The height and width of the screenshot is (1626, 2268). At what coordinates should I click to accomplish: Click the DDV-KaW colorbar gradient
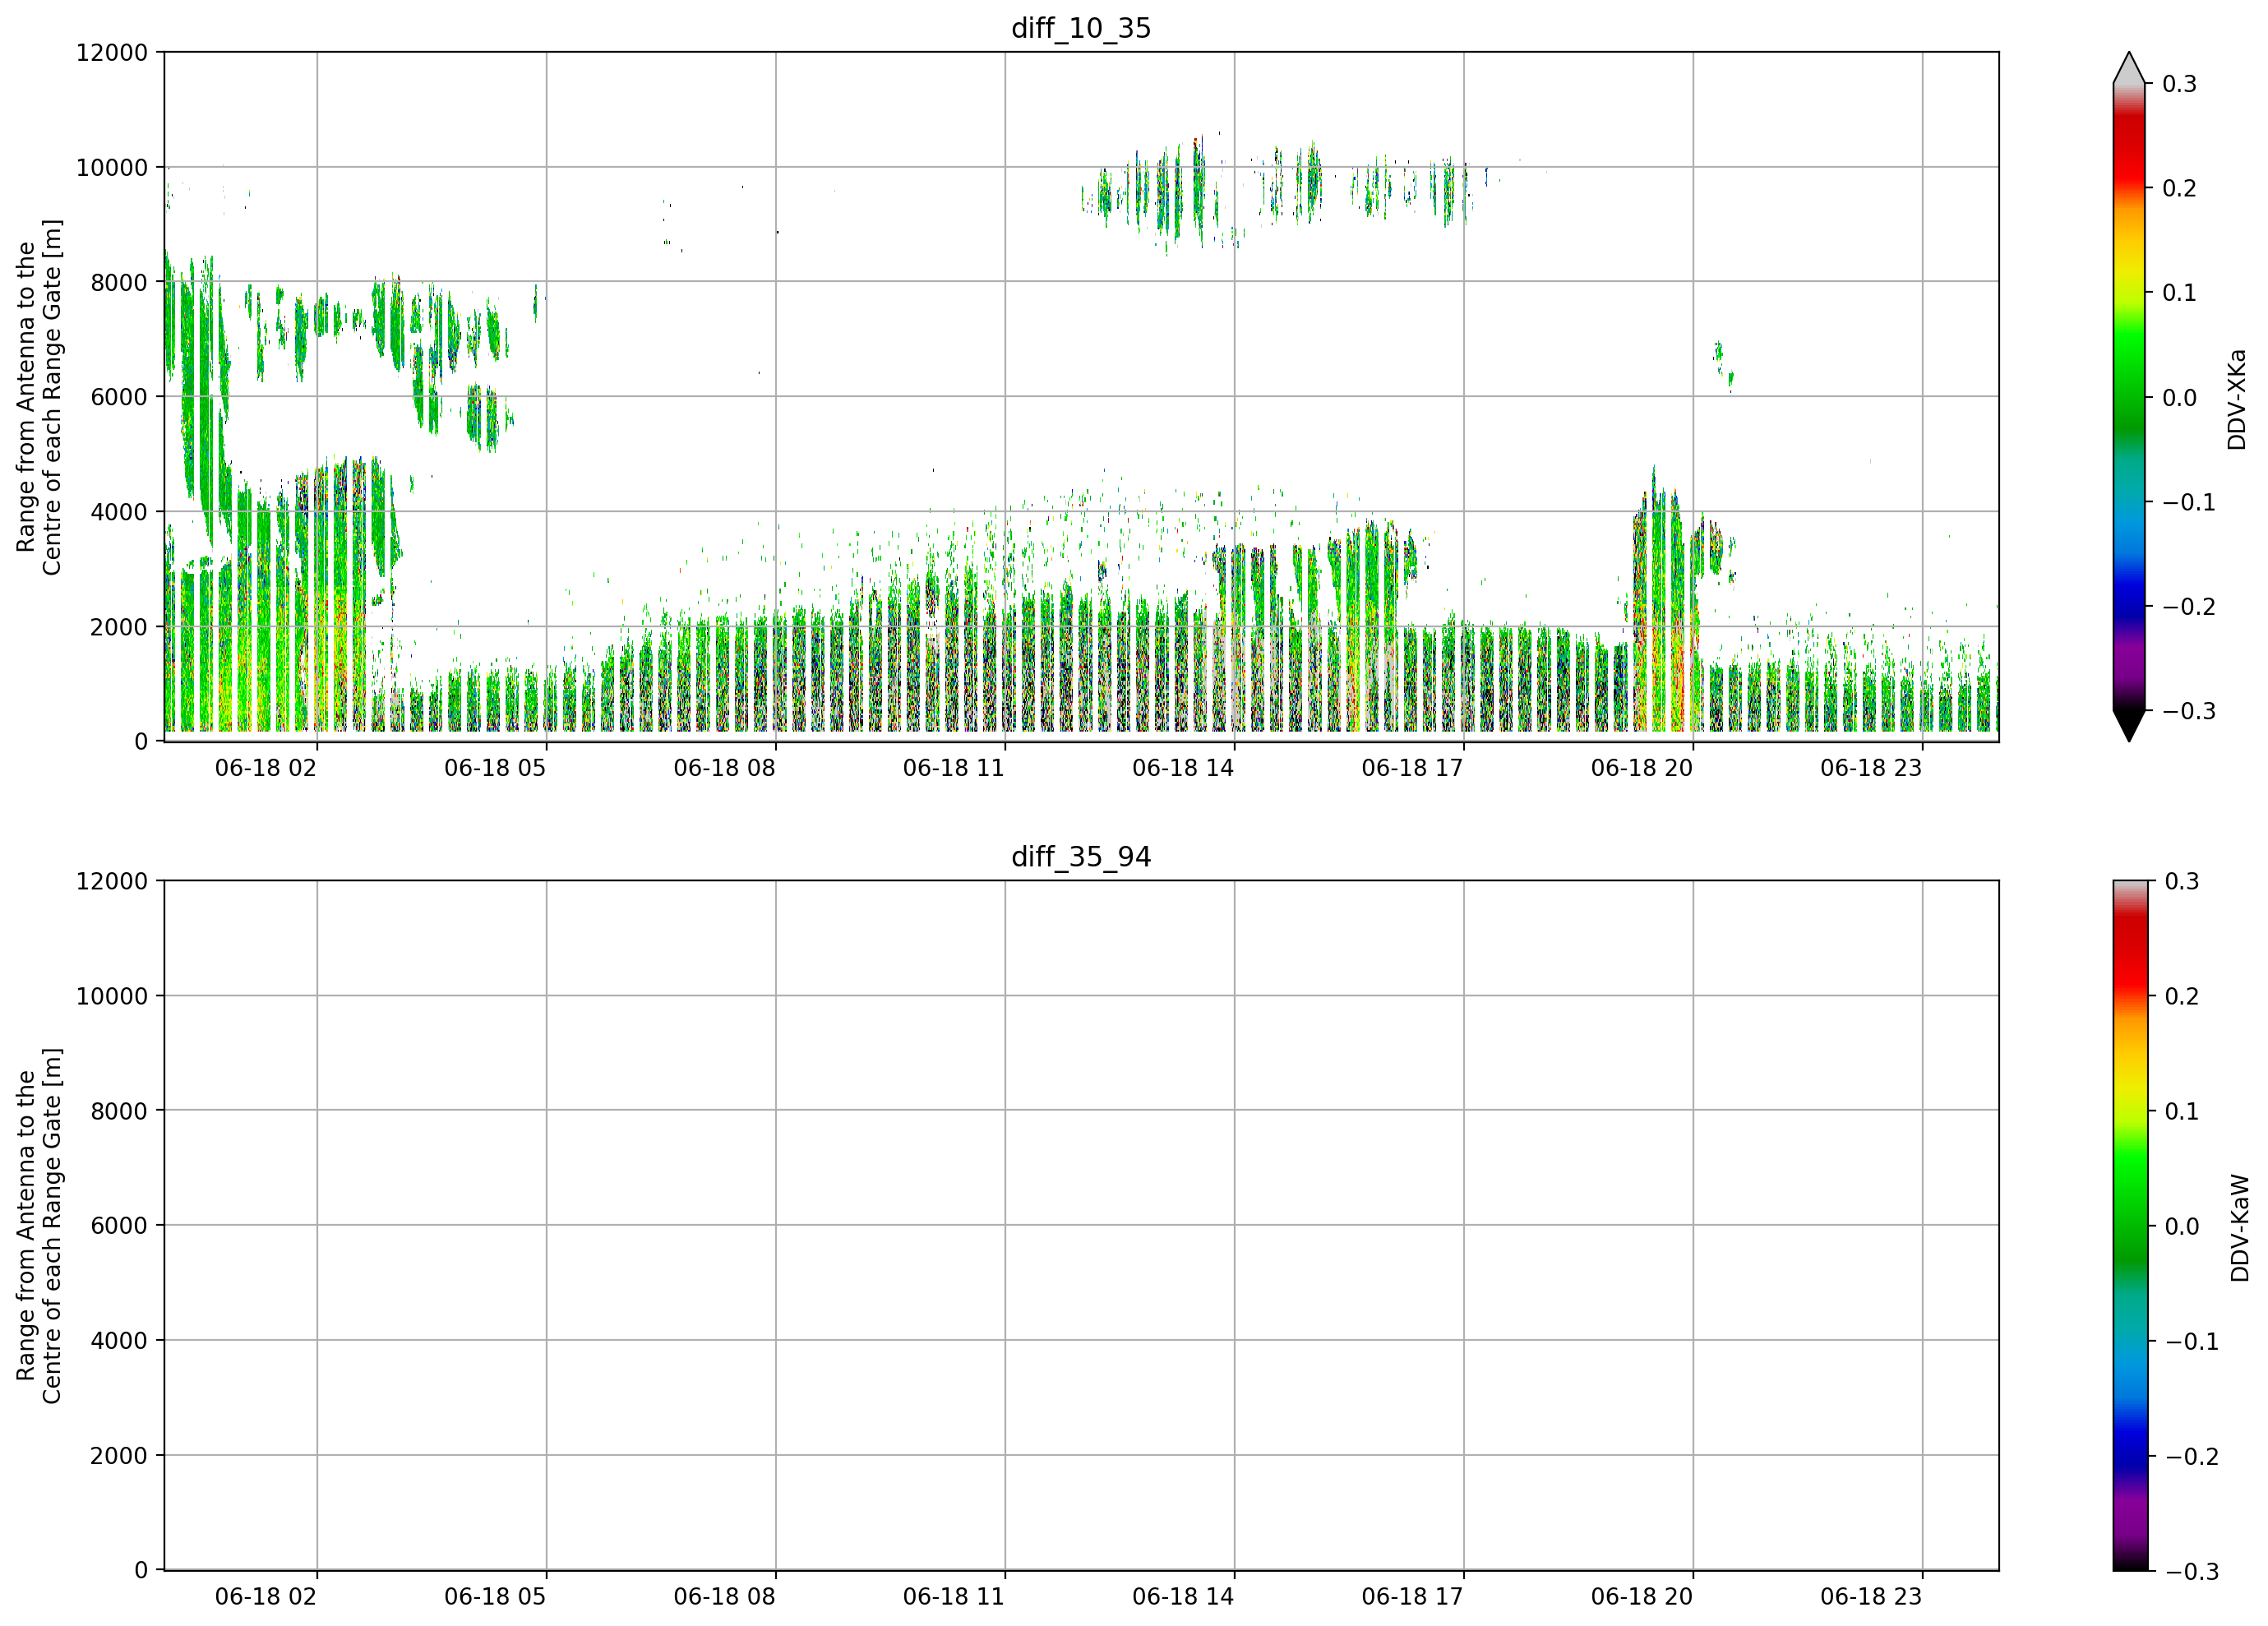[2129, 1225]
